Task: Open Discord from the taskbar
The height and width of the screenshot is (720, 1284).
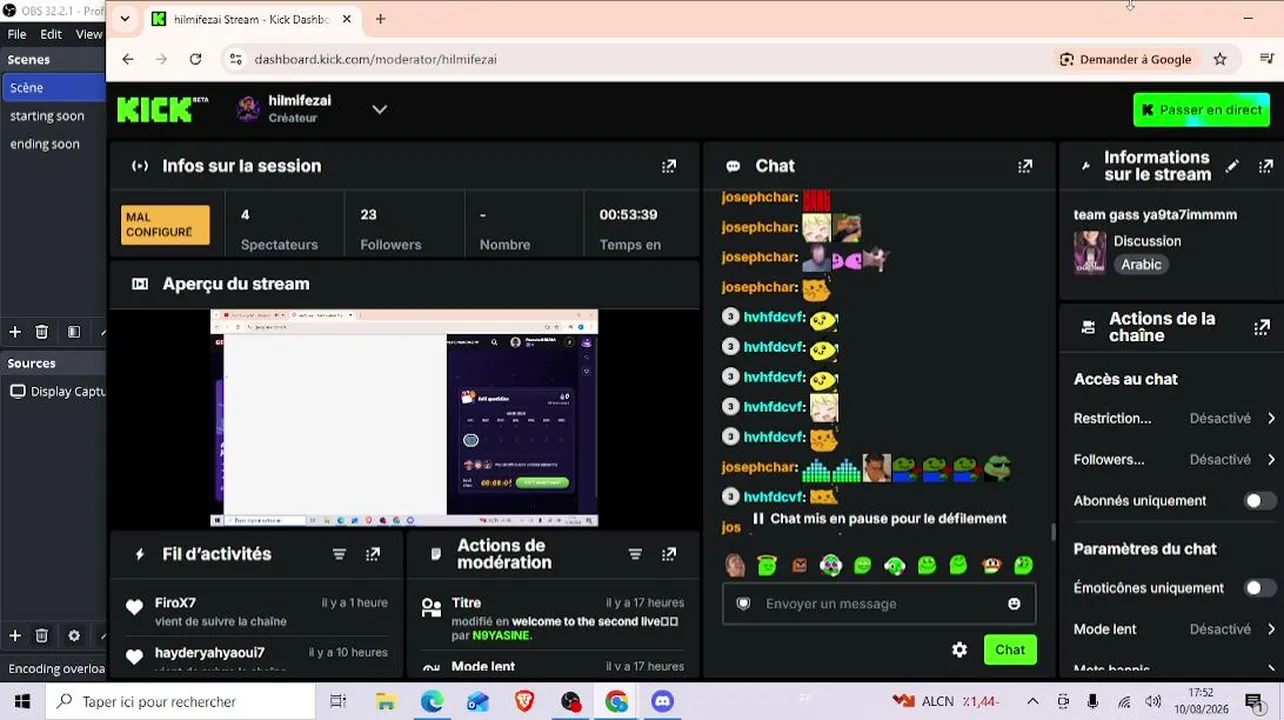Action: [663, 702]
